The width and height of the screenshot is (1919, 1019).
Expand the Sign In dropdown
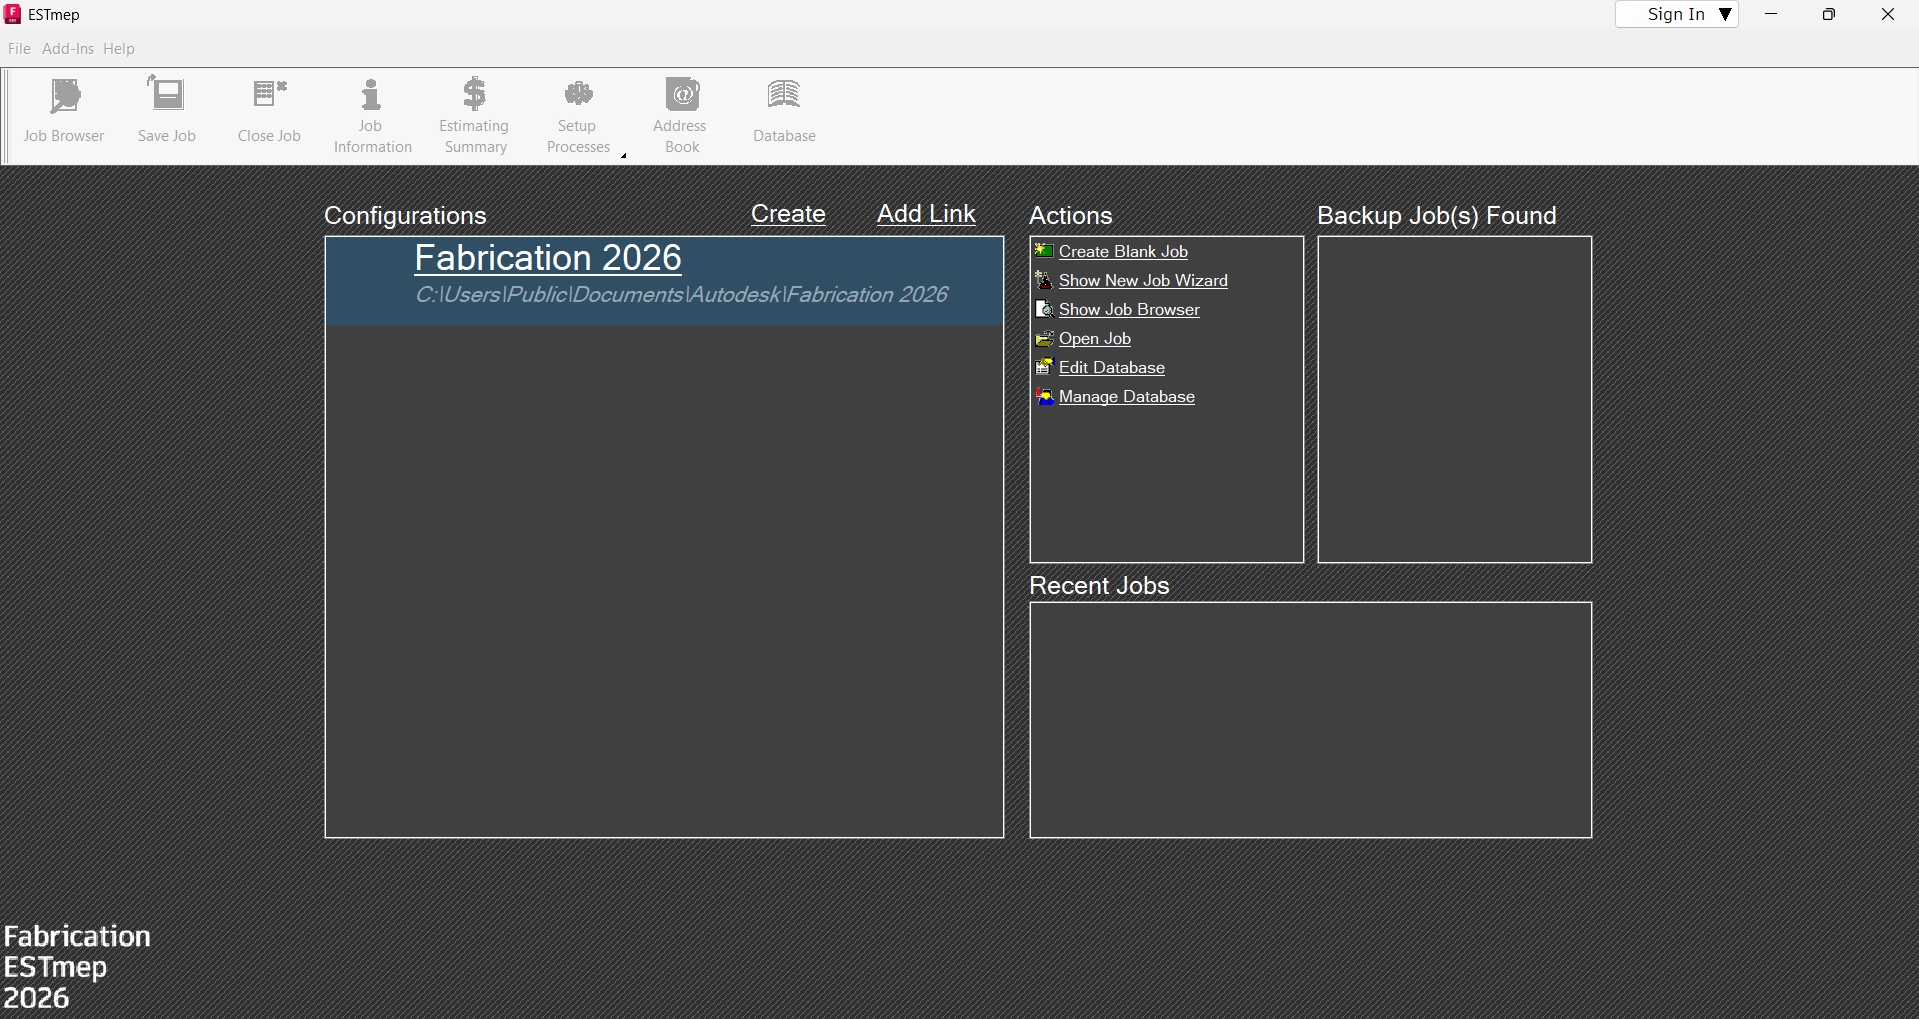(1725, 14)
